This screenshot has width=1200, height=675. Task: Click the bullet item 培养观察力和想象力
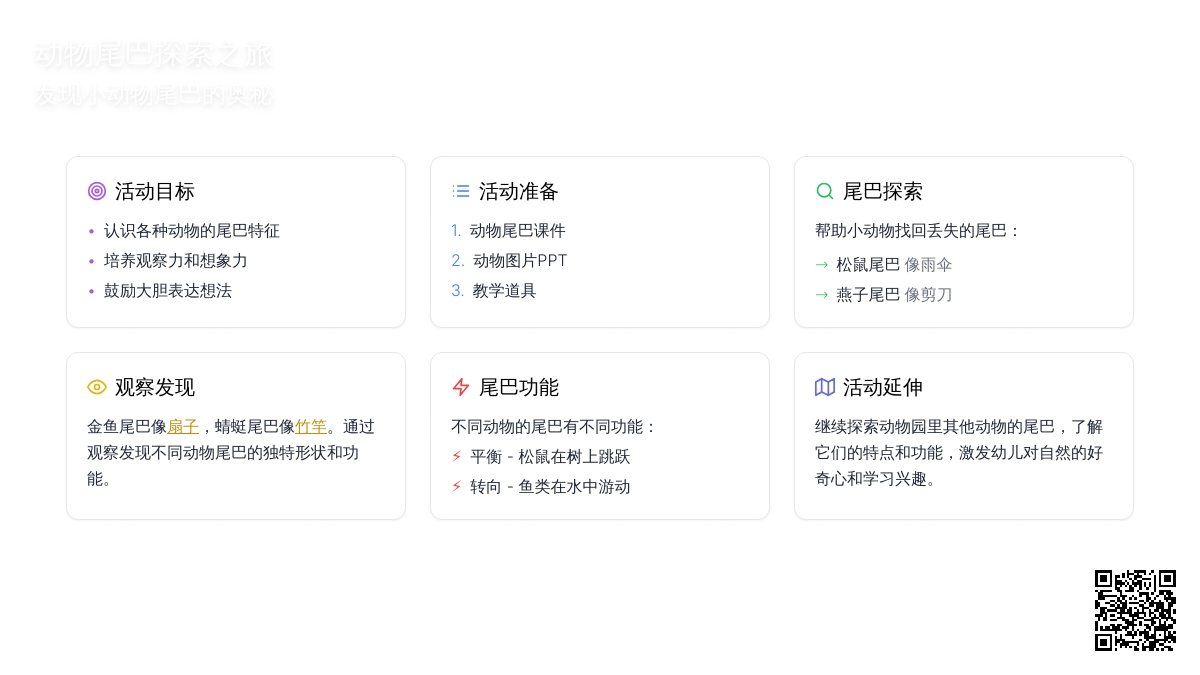[x=175, y=261]
